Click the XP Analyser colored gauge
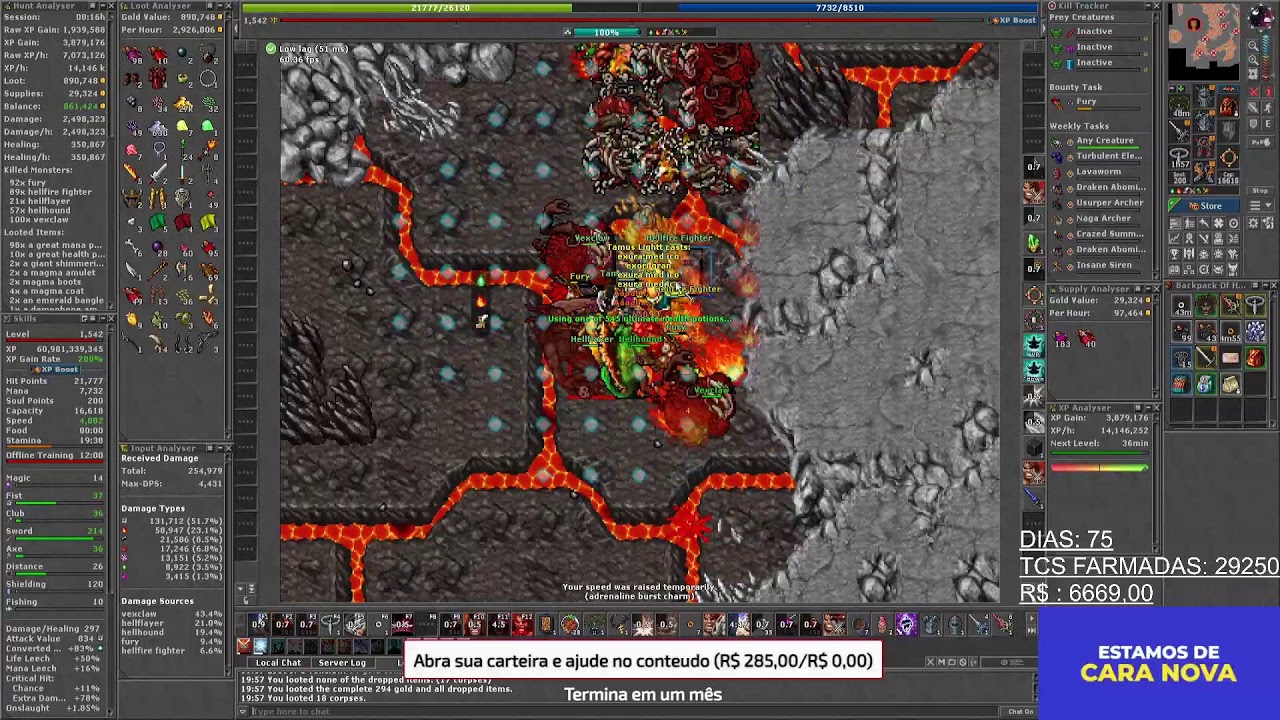 click(1099, 467)
